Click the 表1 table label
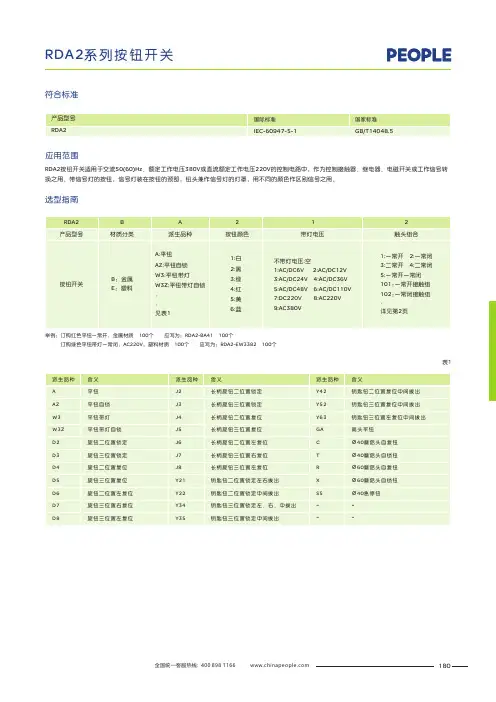This screenshot has width=496, height=702. click(x=446, y=362)
